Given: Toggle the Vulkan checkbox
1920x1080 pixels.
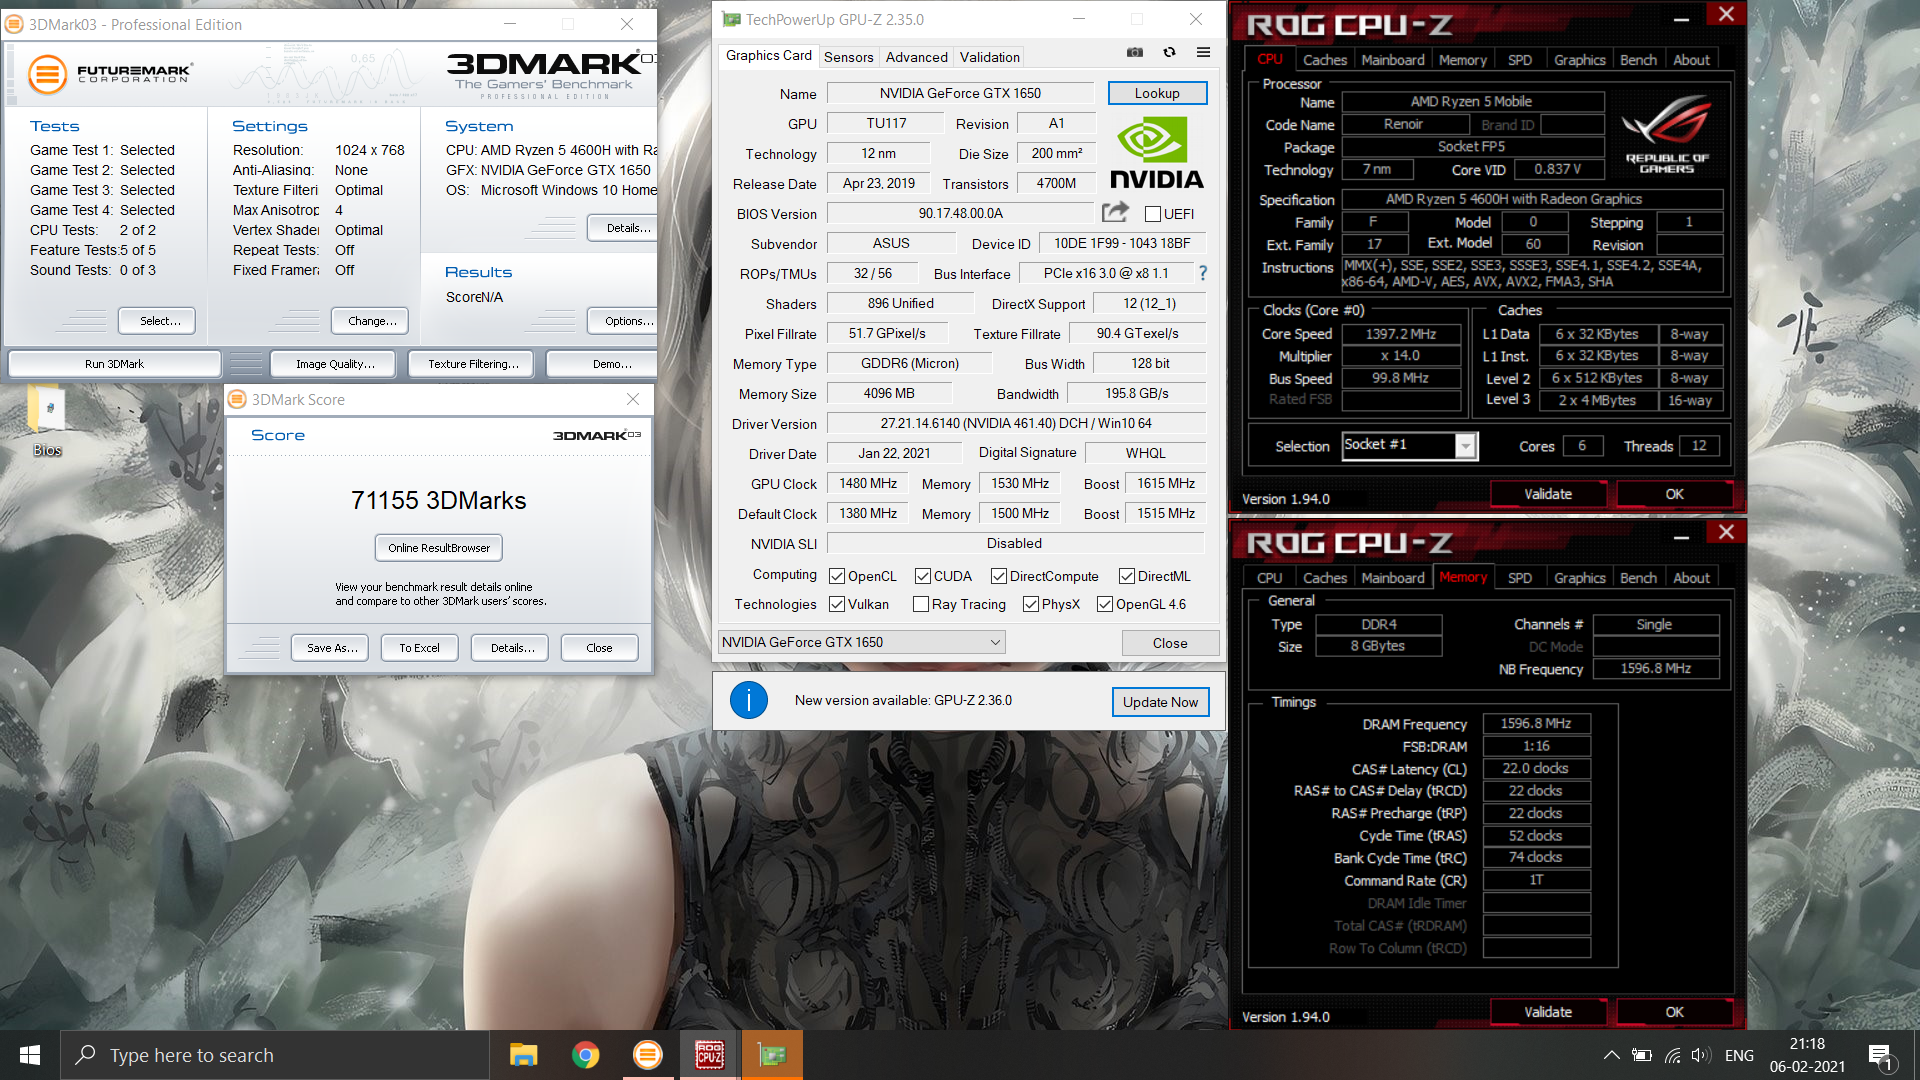Looking at the screenshot, I should [x=837, y=604].
